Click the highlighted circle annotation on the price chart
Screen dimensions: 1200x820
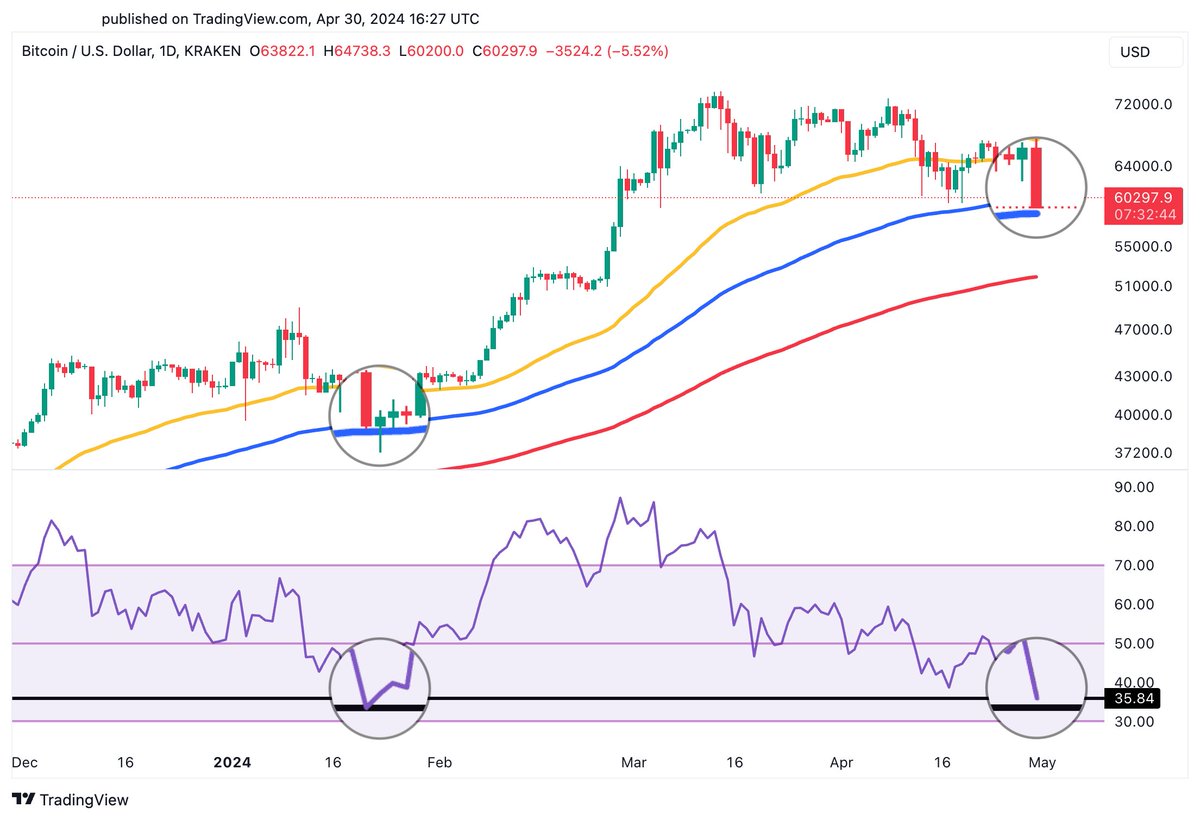1037,186
